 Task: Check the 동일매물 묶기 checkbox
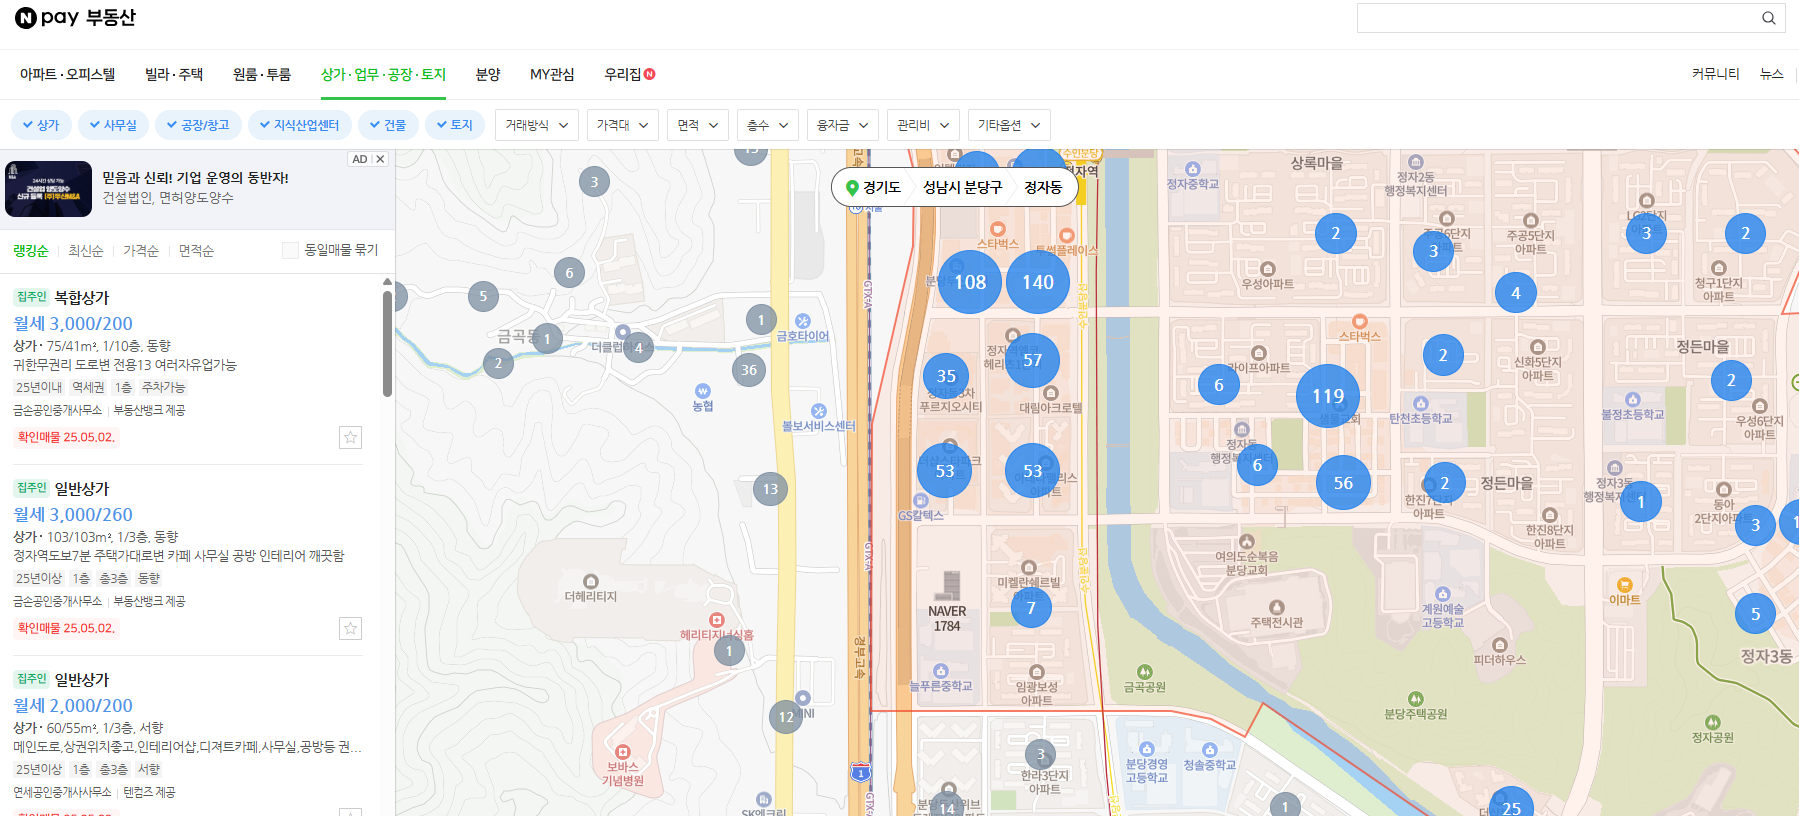point(290,250)
